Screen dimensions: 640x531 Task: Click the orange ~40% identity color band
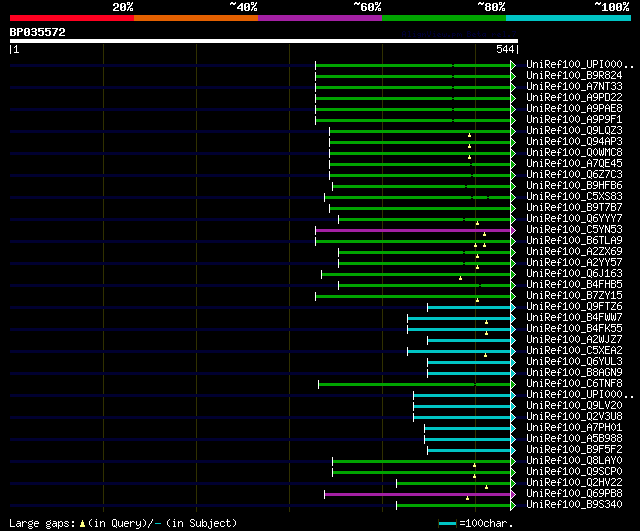[196, 18]
